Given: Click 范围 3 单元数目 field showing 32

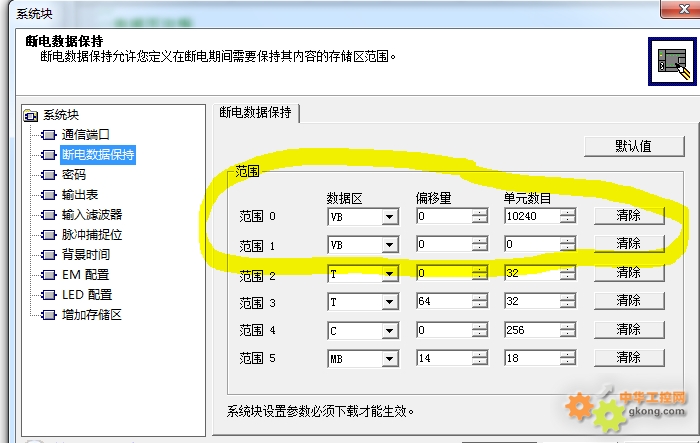Looking at the screenshot, I should coord(532,301).
